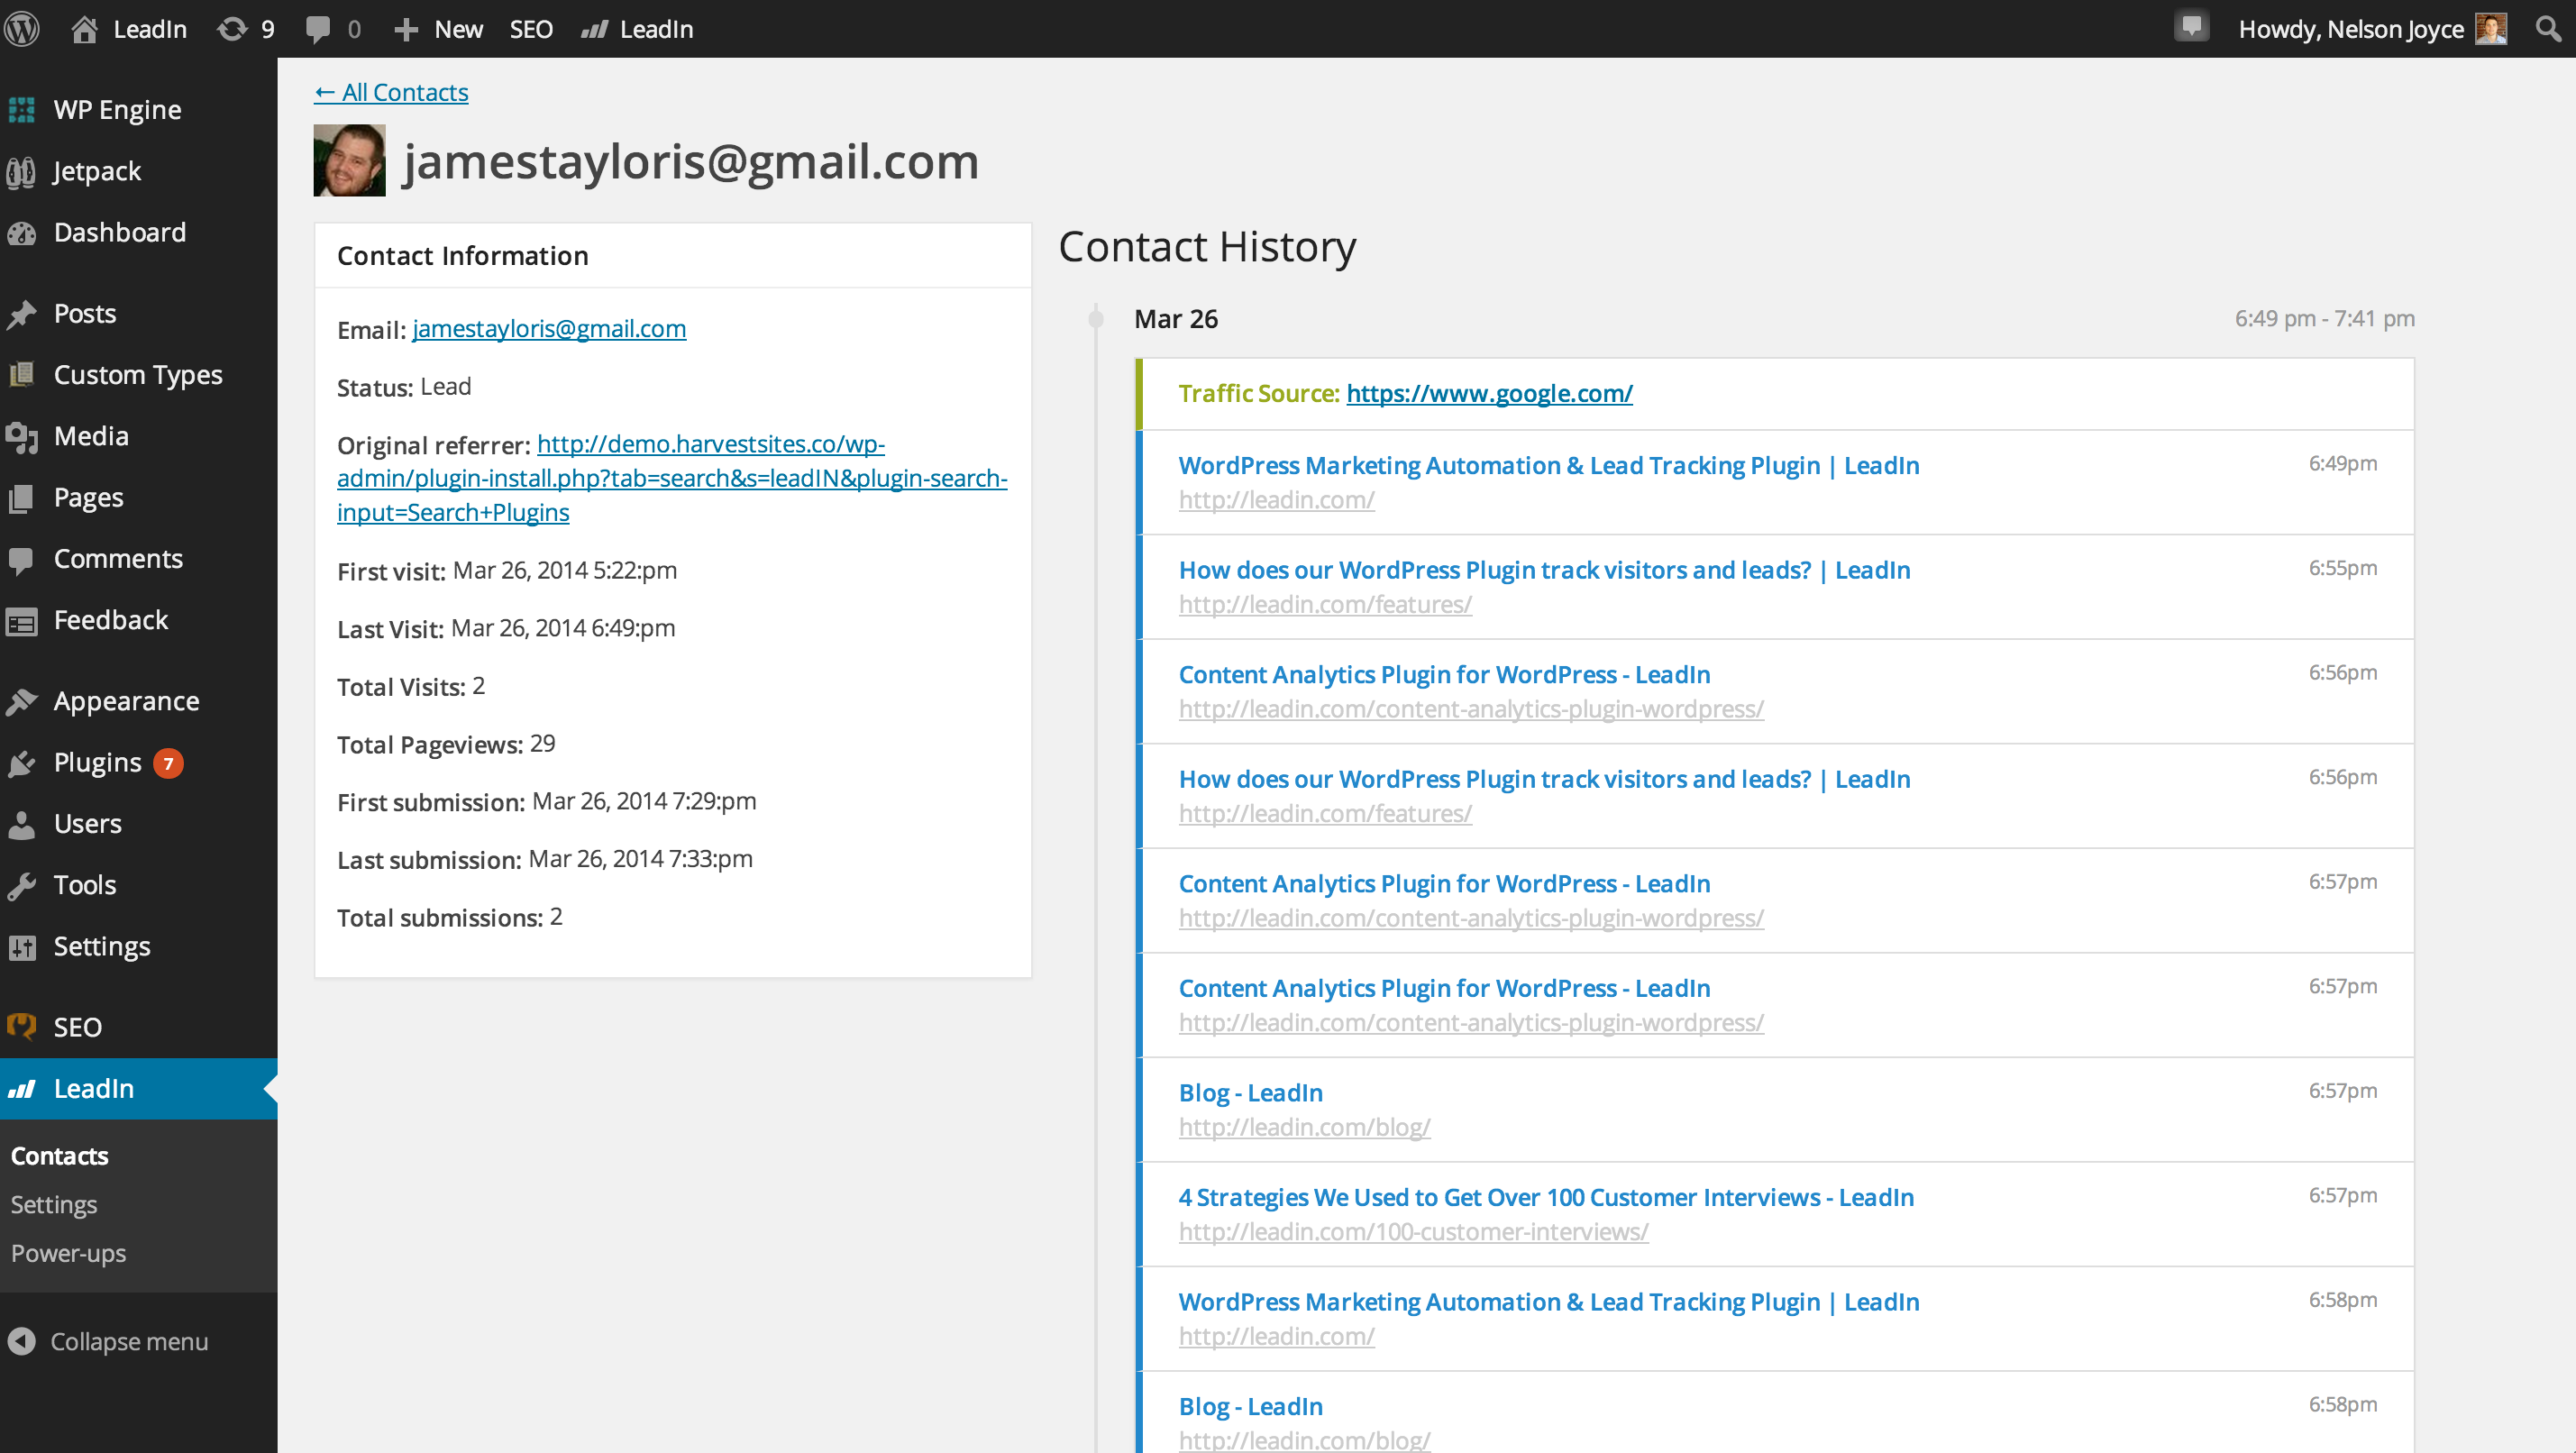Open the LeadIn chart icon in admin bar
The height and width of the screenshot is (1453, 2576).
pyautogui.click(x=594, y=30)
